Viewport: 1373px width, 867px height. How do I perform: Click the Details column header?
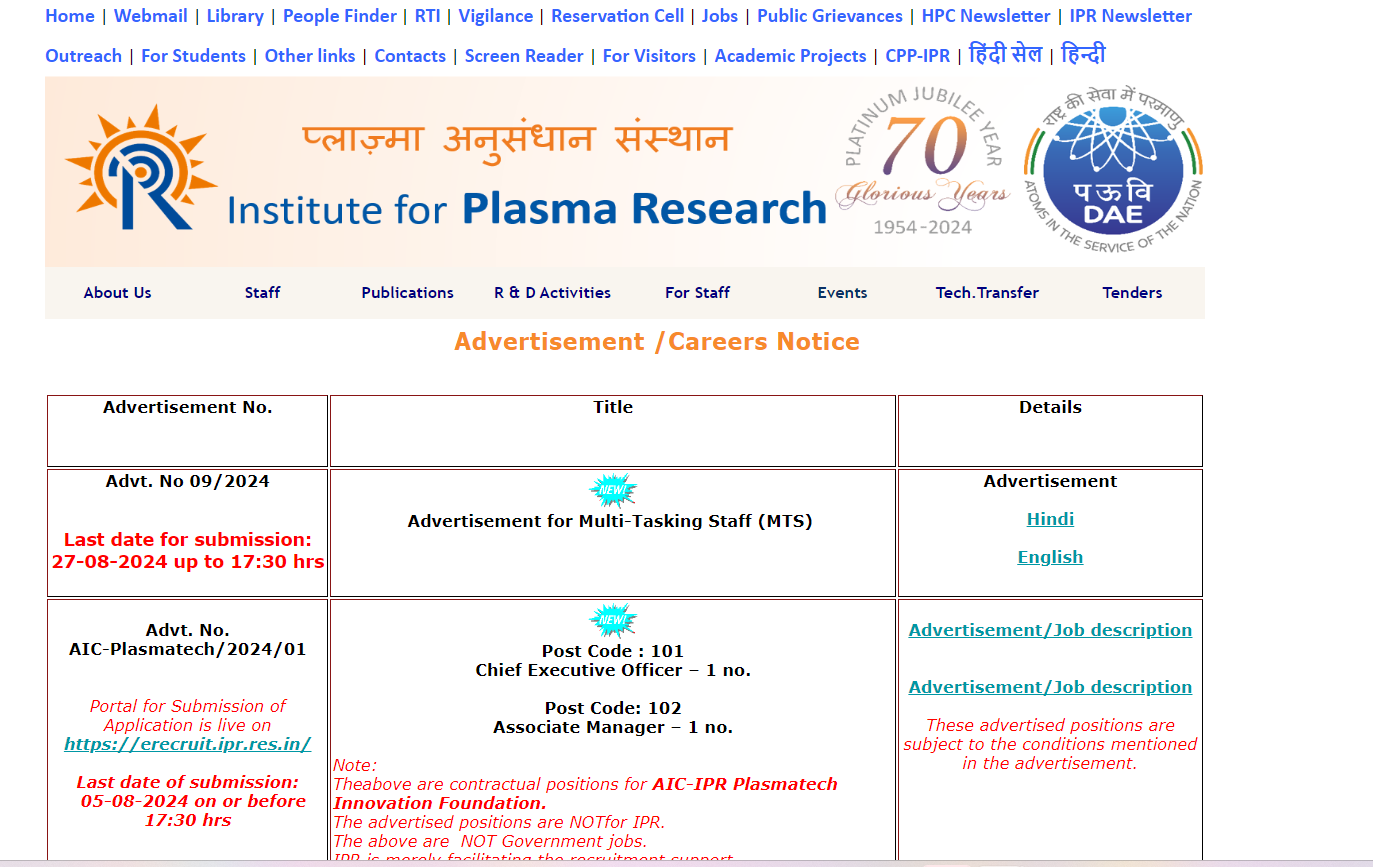tap(1050, 407)
